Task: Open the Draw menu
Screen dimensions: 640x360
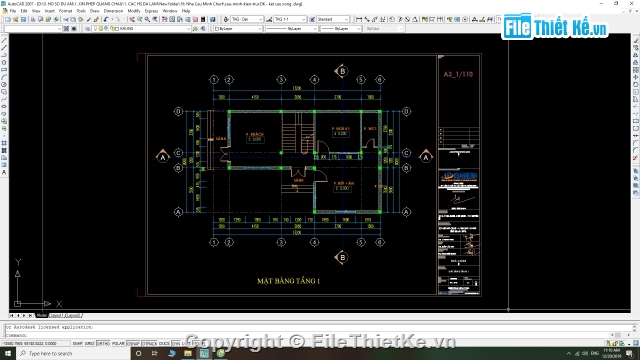Action: (94, 11)
